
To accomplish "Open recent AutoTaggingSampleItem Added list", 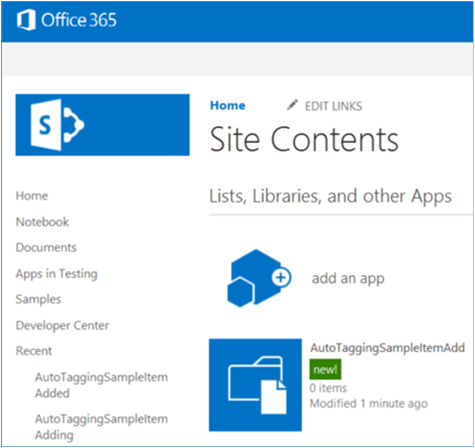I will 101,385.
